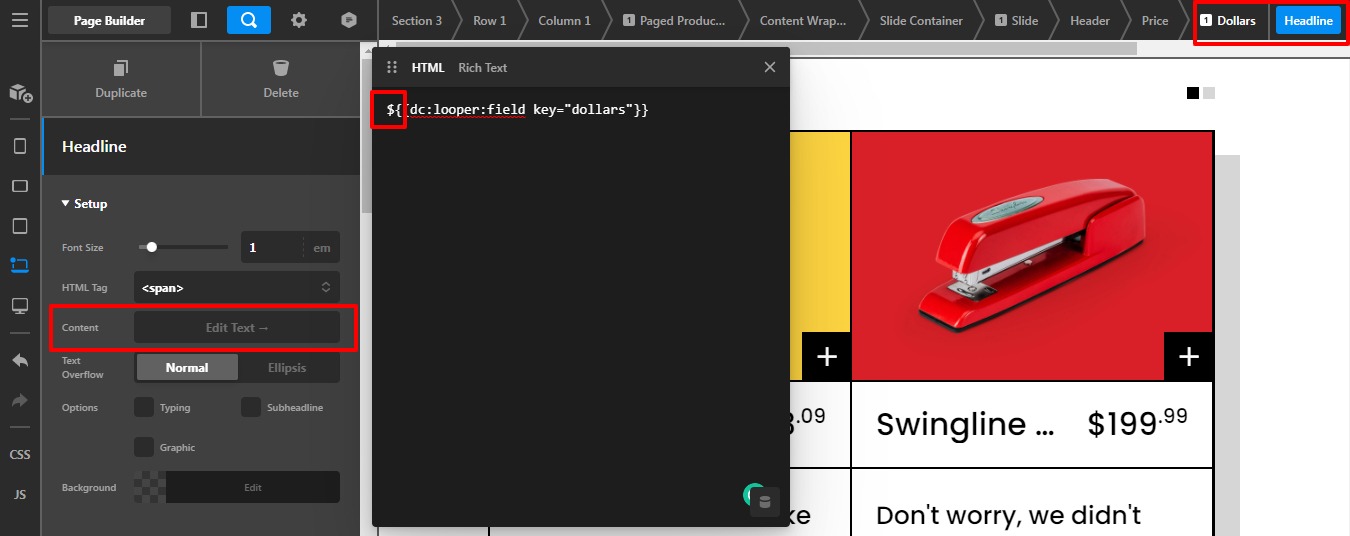
Task: Go to Column 1 breadcrumb
Action: (564, 20)
